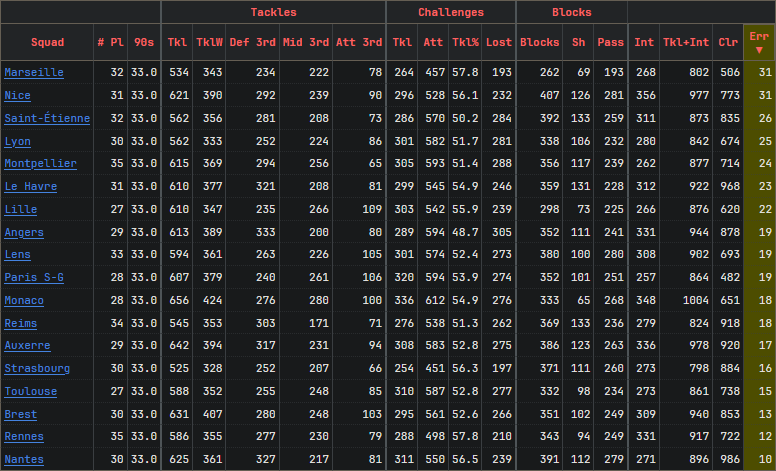Select Le Havre's Clr value 968
Viewport: 776px width, 471px height.
[x=730, y=187]
